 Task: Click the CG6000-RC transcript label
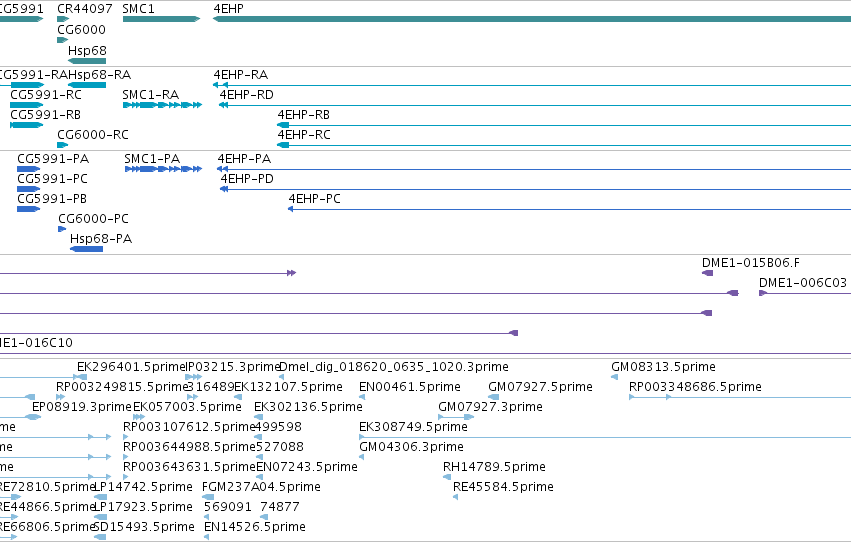tap(93, 135)
